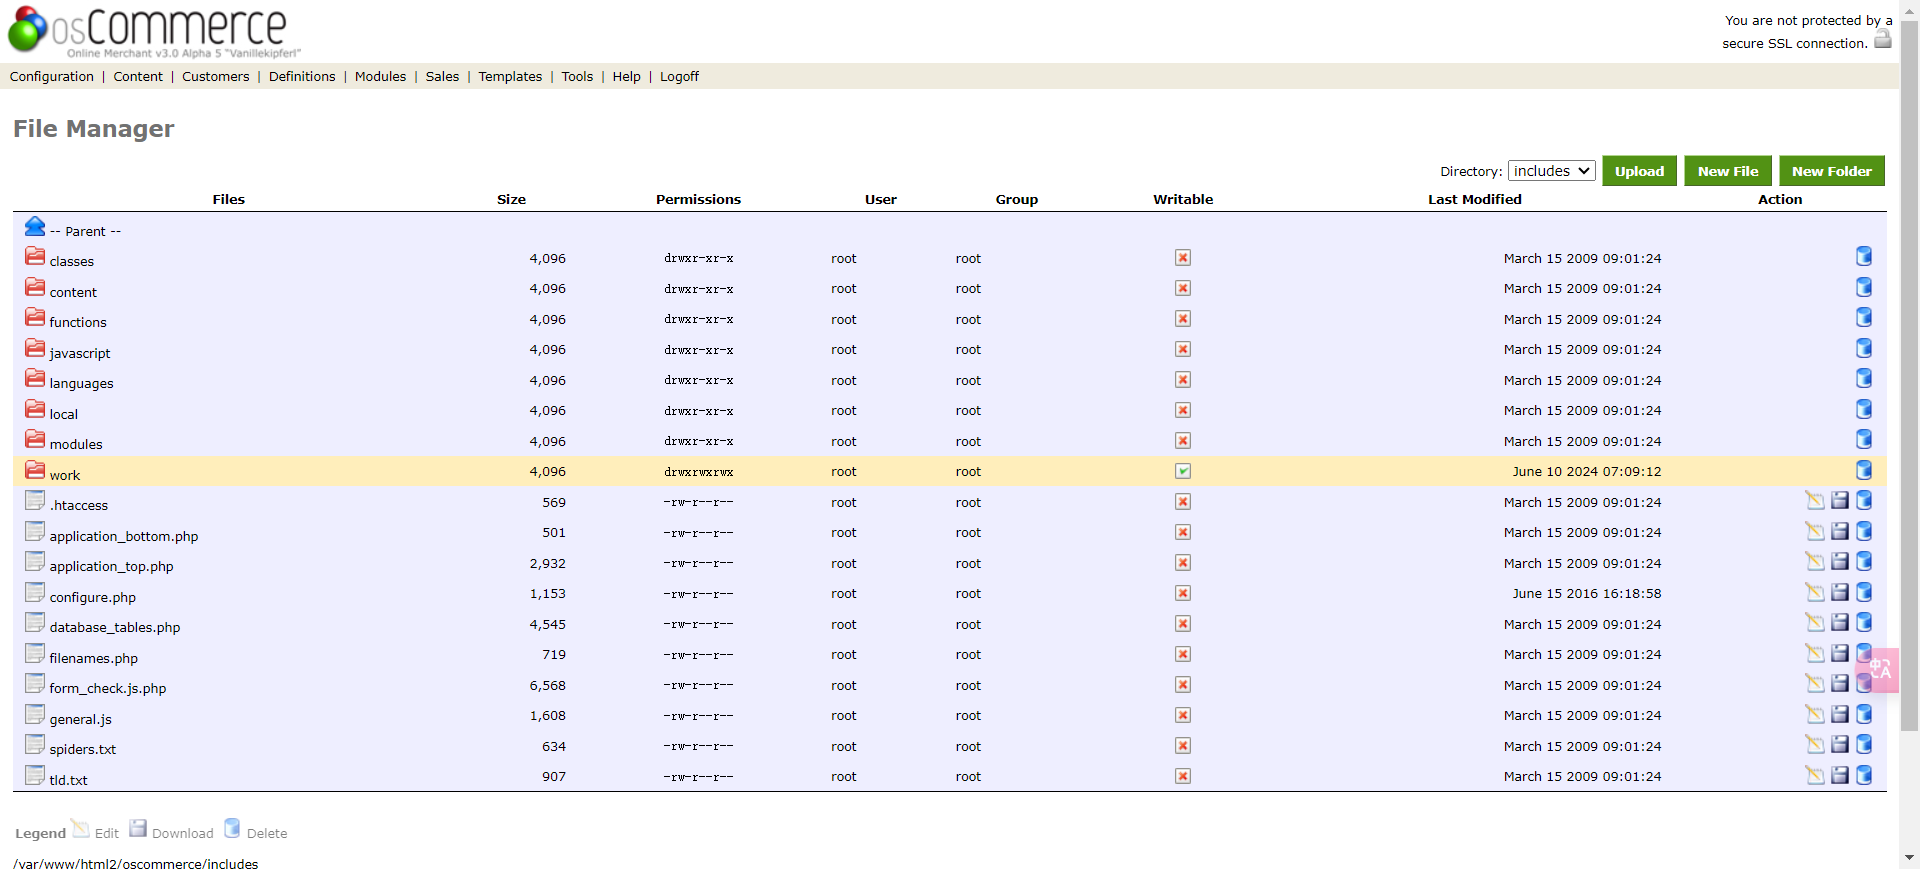Edit the .htaccess file
Screen dimensions: 1920x869
(x=1815, y=501)
